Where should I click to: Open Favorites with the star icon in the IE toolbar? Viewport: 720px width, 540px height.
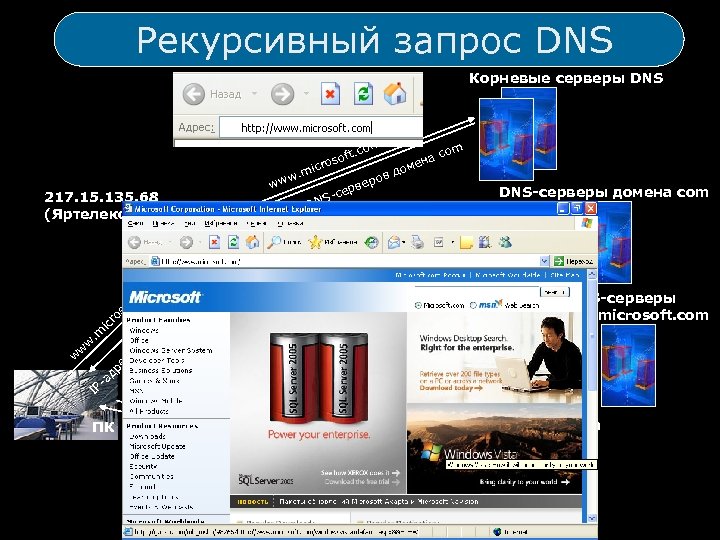point(332,242)
